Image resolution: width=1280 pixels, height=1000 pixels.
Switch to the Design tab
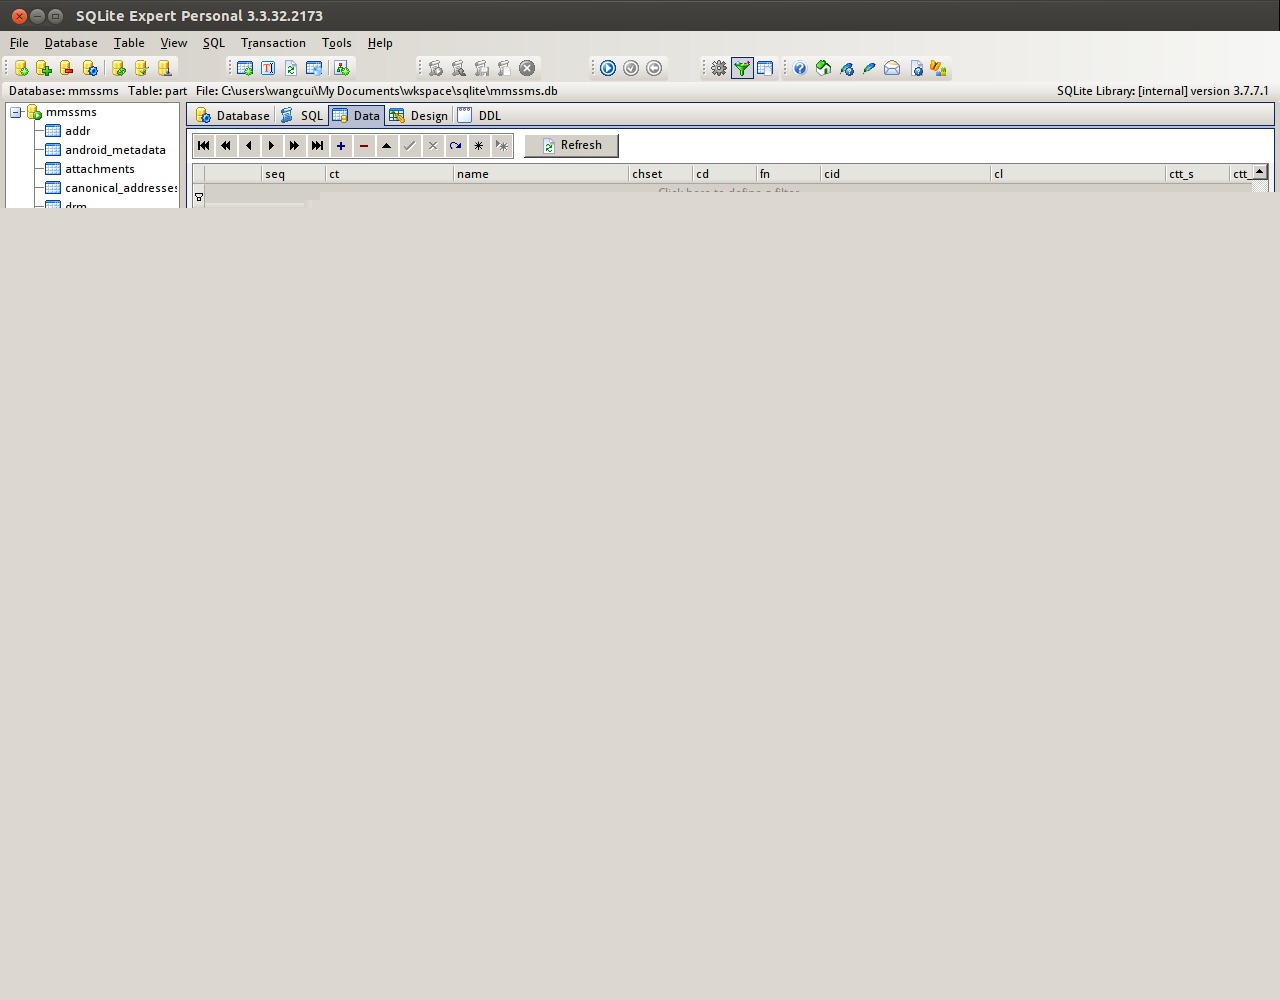pos(419,116)
